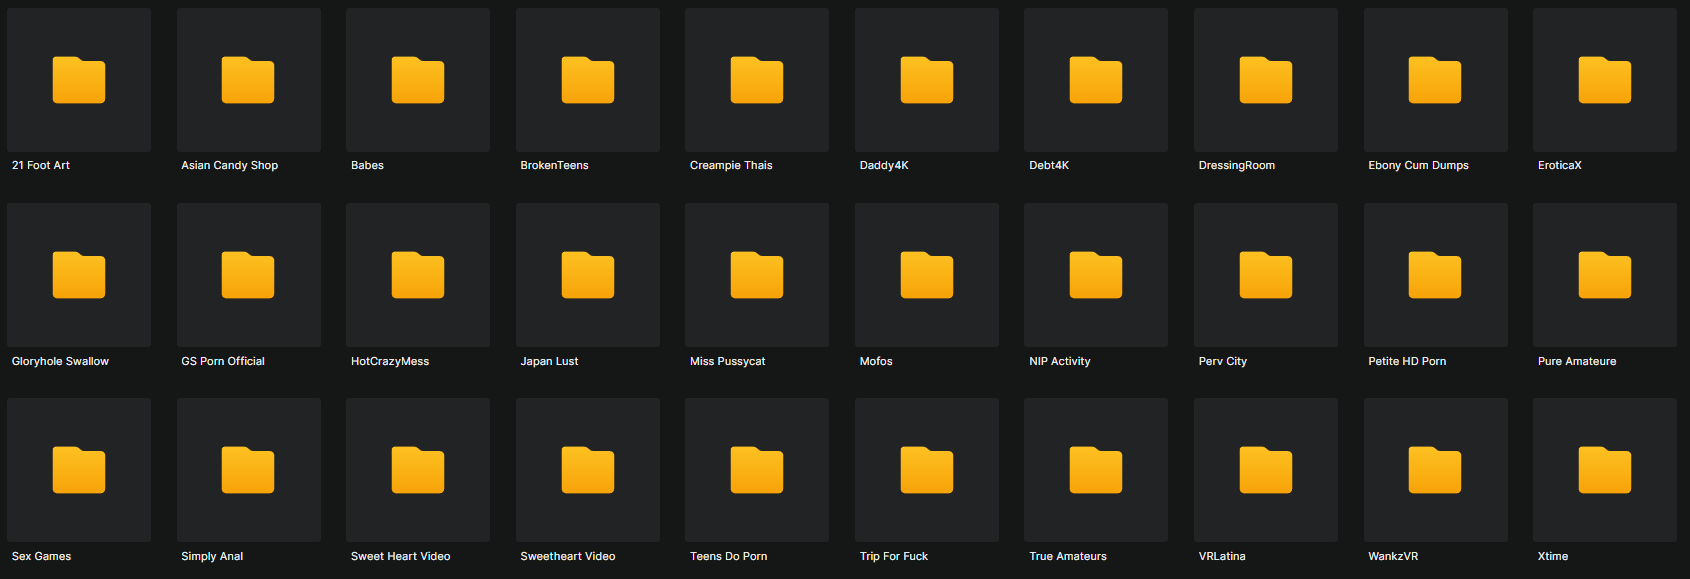This screenshot has width=1690, height=579.
Task: Click the Creampie Thais label text
Action: point(731,166)
